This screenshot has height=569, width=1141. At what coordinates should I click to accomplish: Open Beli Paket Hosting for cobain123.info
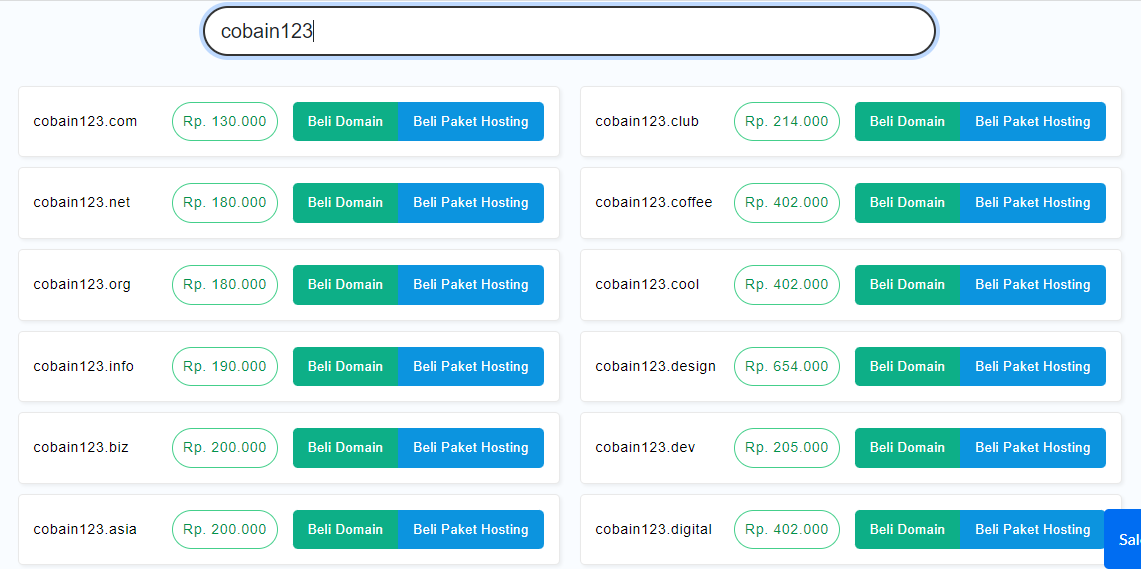tap(471, 366)
